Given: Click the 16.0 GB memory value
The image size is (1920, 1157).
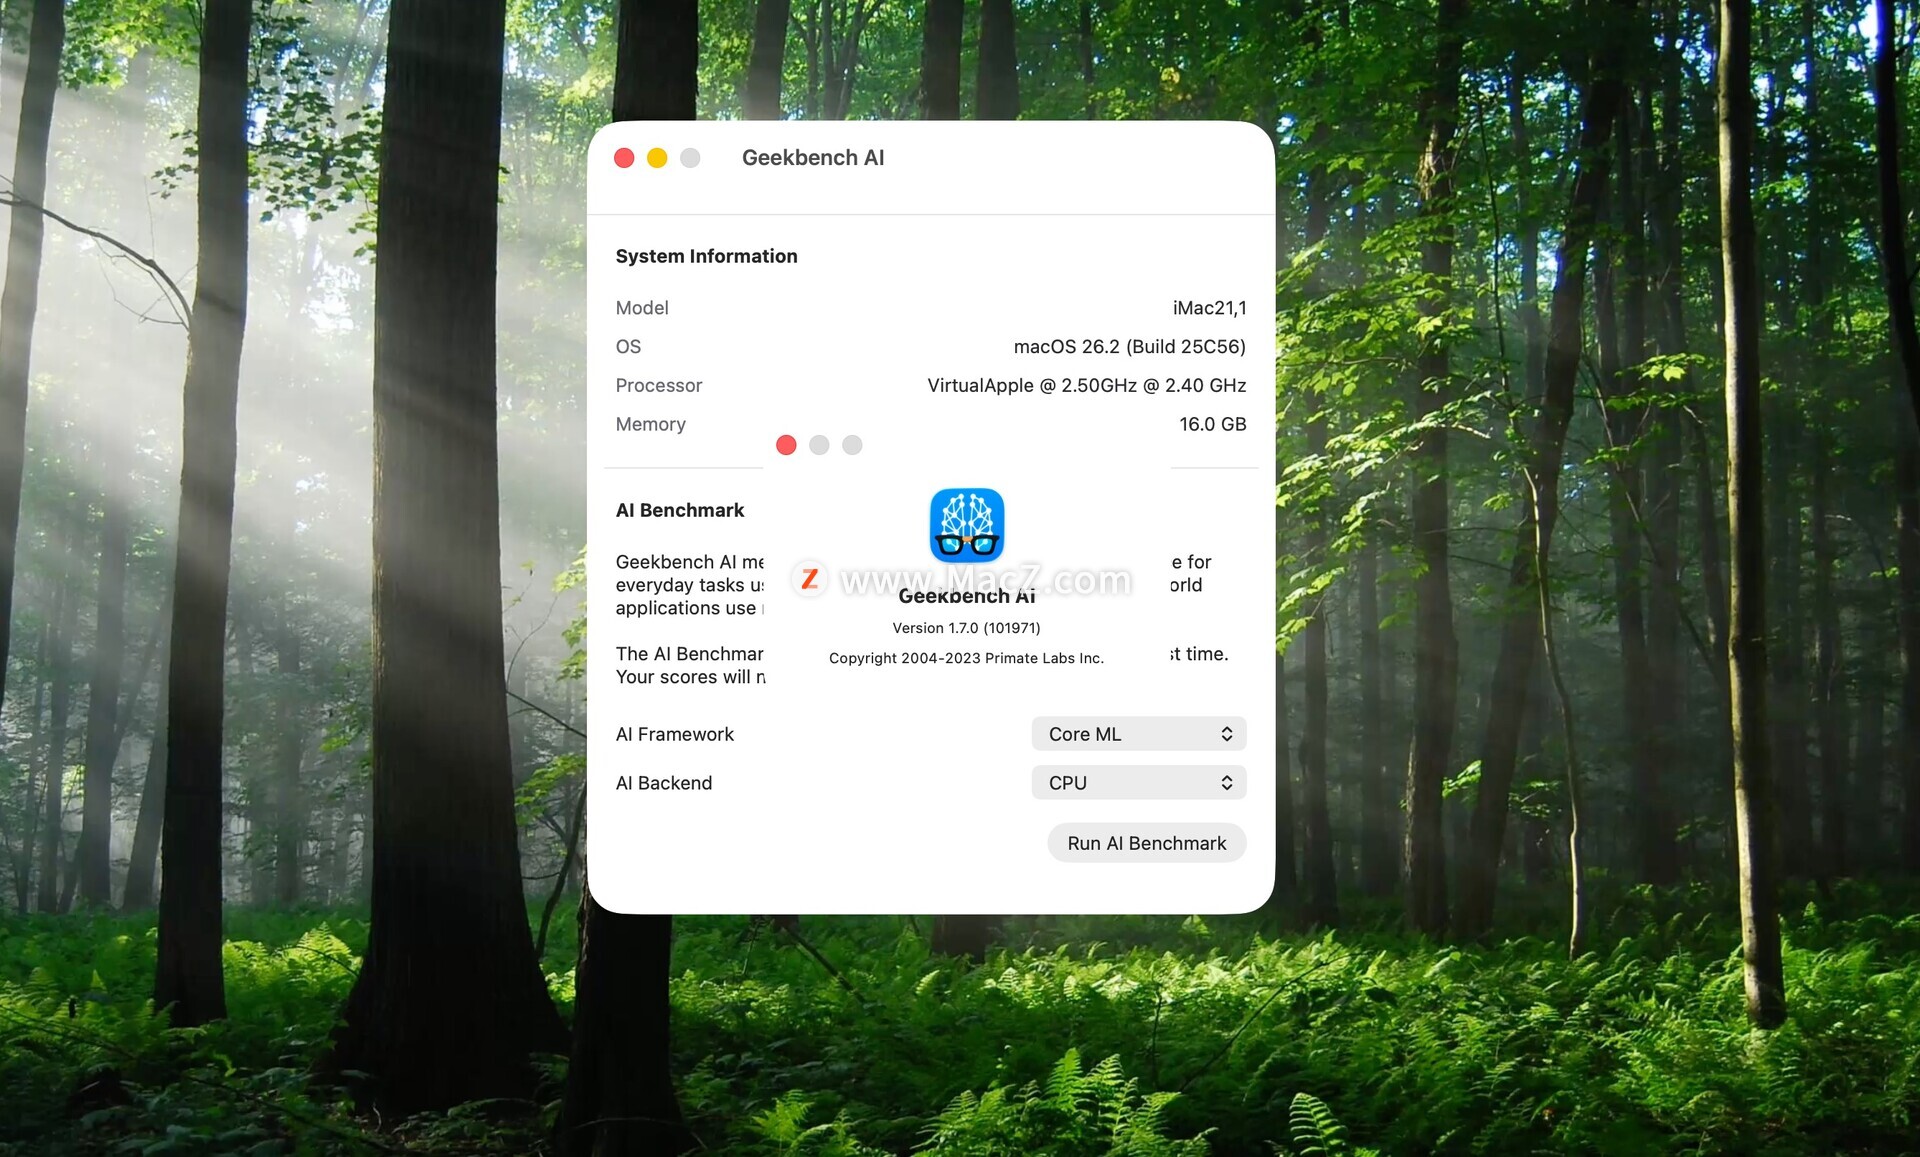Looking at the screenshot, I should [1212, 424].
